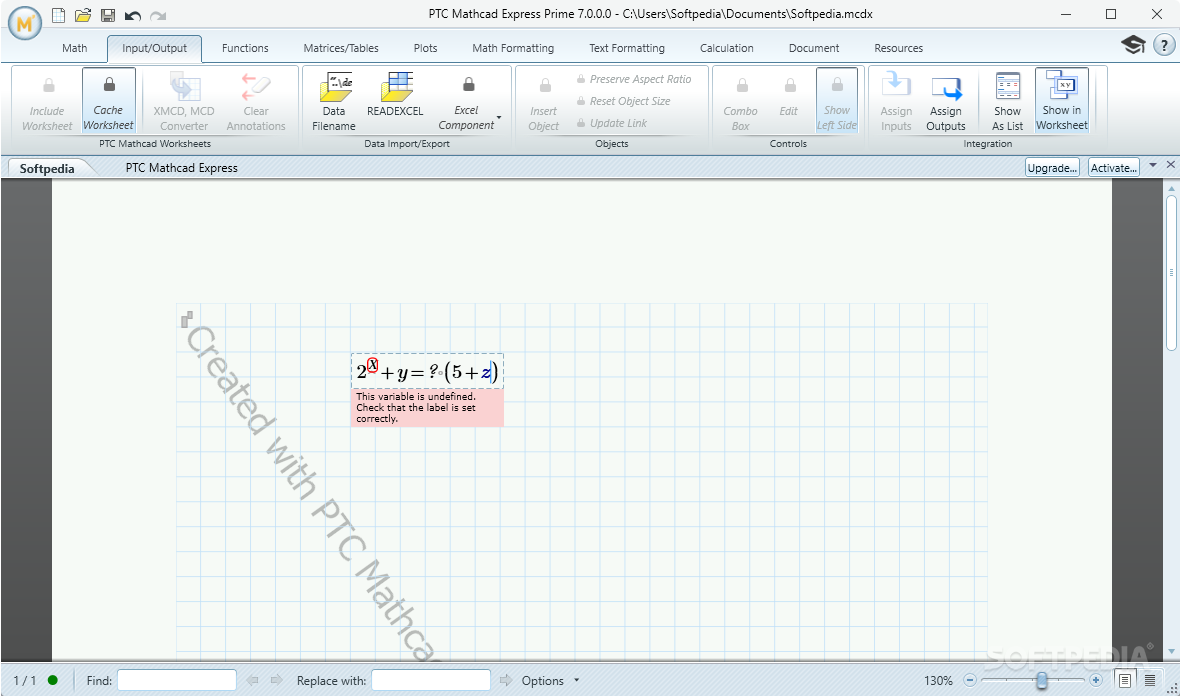1181x697 pixels.
Task: Open the Mathcad application menu button
Action: point(25,23)
